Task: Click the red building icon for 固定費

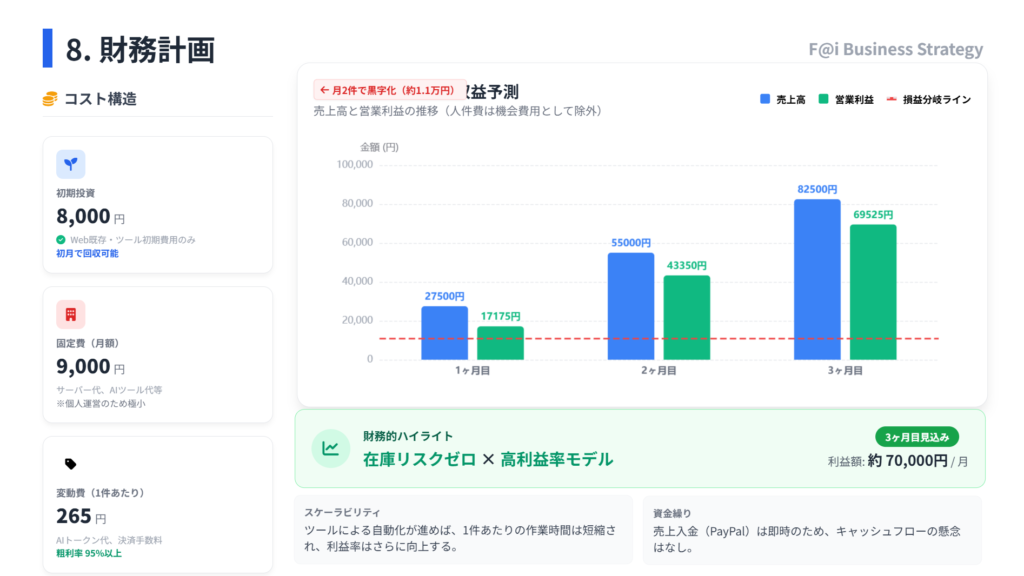Action: [70, 315]
